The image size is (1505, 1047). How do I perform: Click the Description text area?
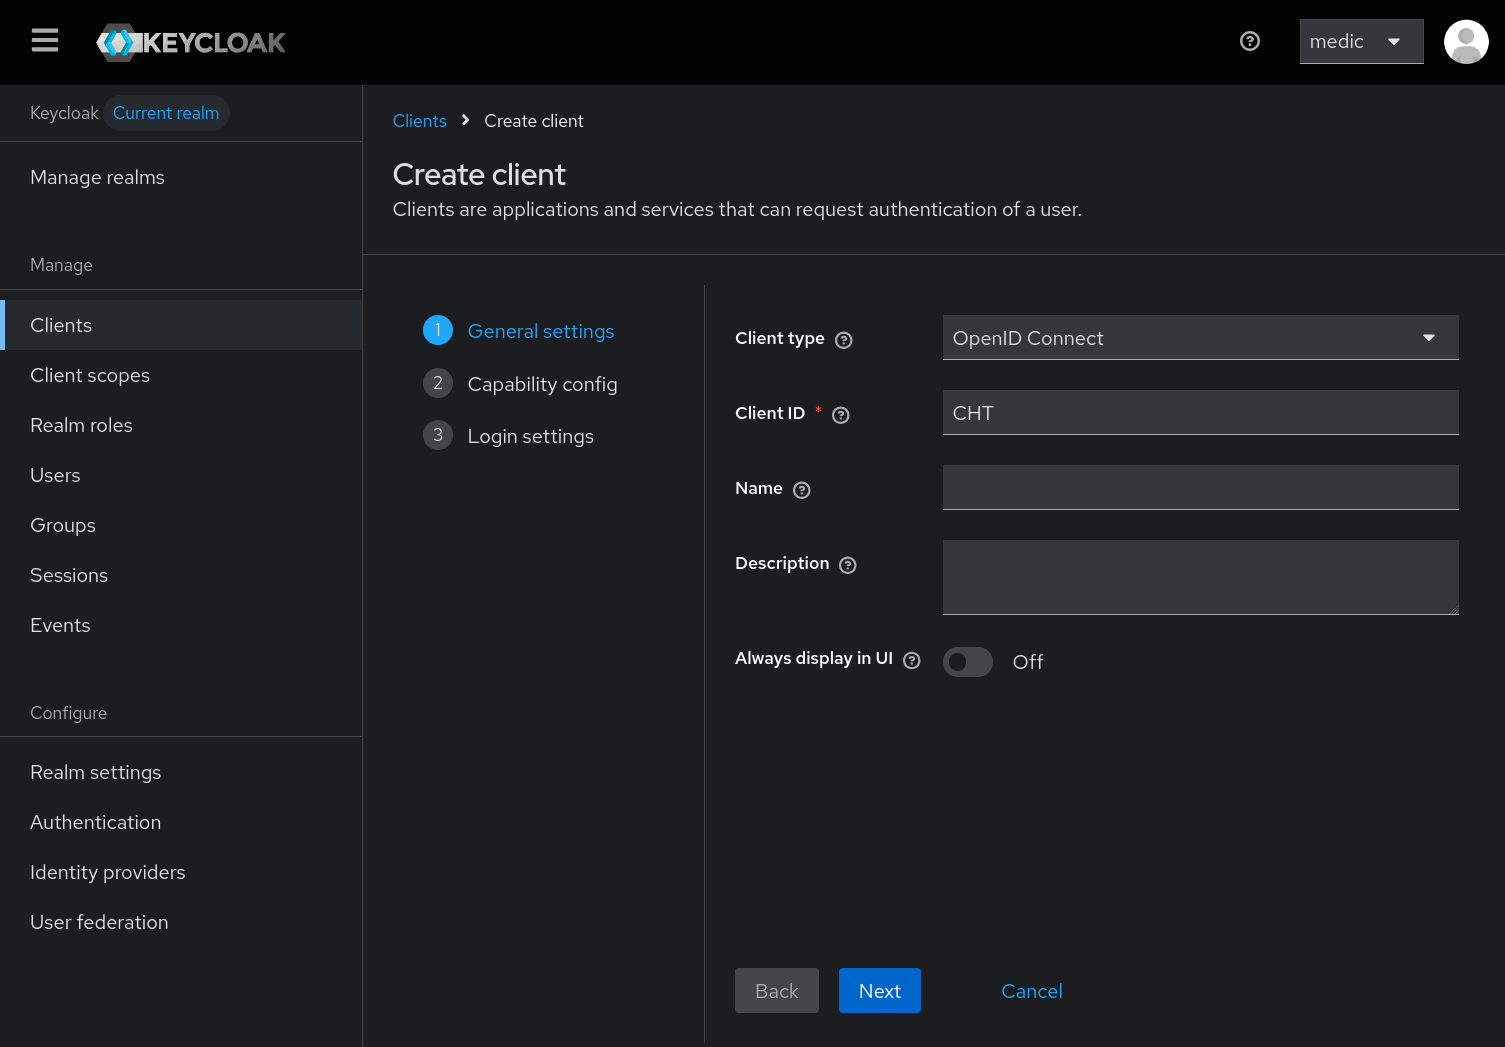tap(1200, 577)
